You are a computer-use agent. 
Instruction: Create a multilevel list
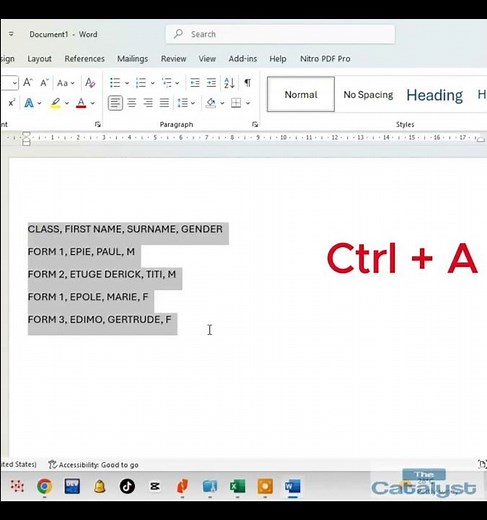[x=167, y=83]
